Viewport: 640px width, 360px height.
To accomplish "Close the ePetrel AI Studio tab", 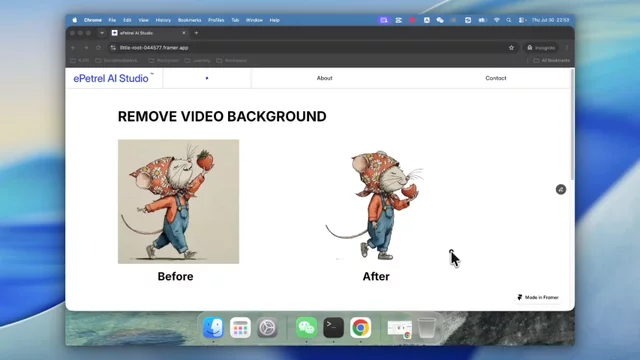I will click(x=184, y=33).
